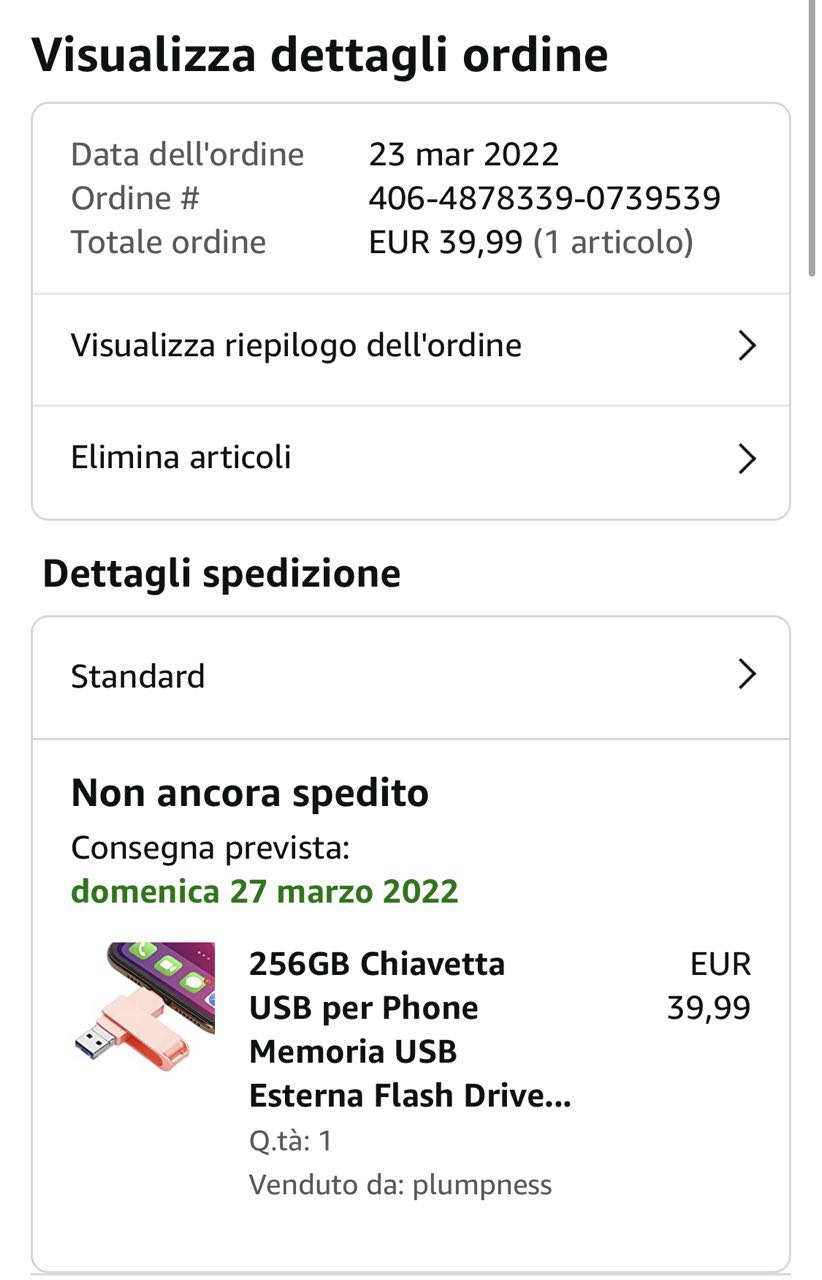Tap the Non ancora spedito status heading
822x1280 pixels.
tap(250, 793)
